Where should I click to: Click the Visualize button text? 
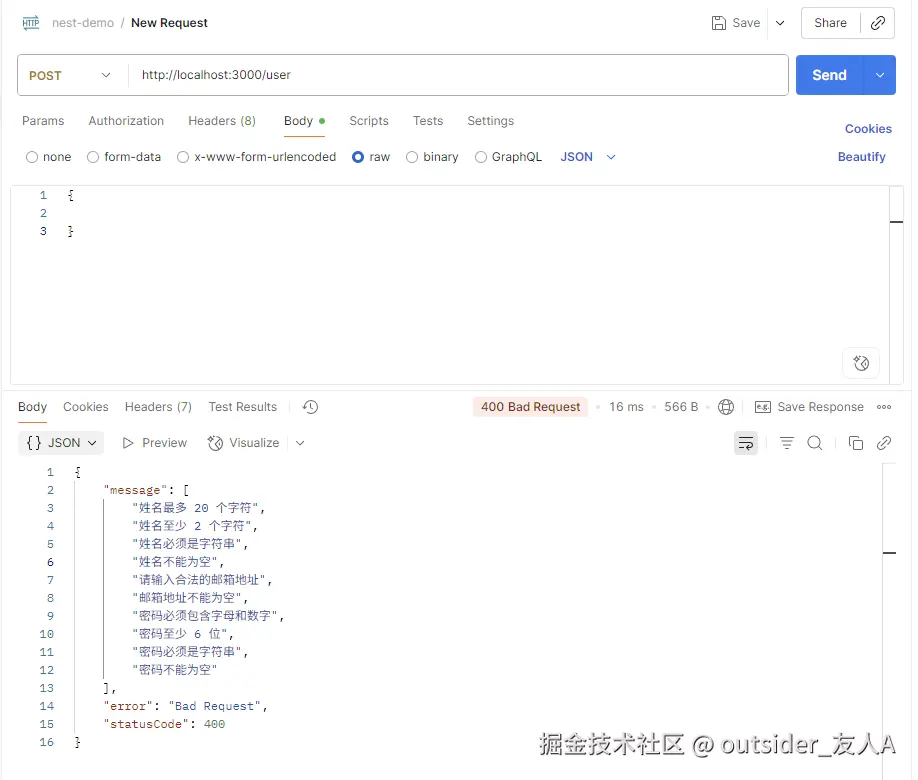[254, 443]
